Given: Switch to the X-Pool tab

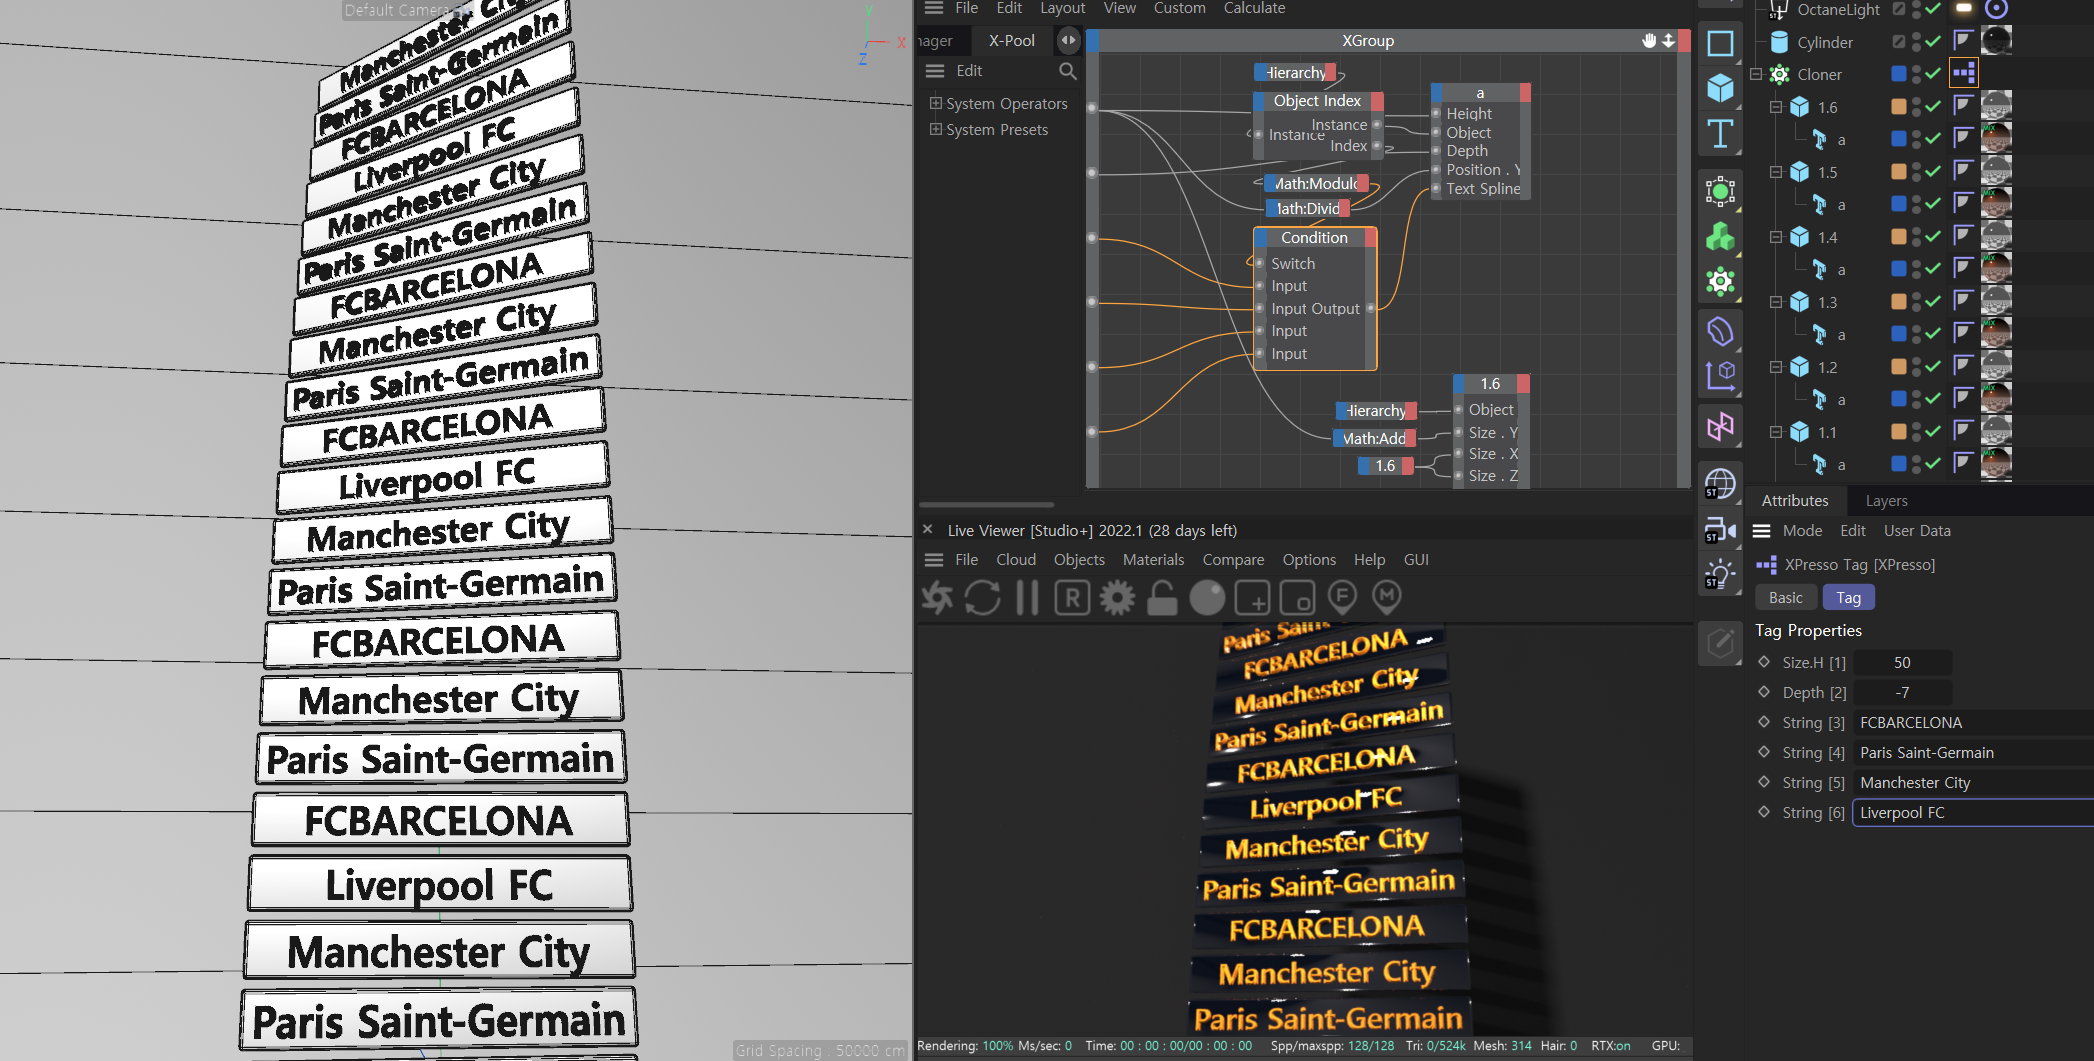Looking at the screenshot, I should (x=1011, y=41).
